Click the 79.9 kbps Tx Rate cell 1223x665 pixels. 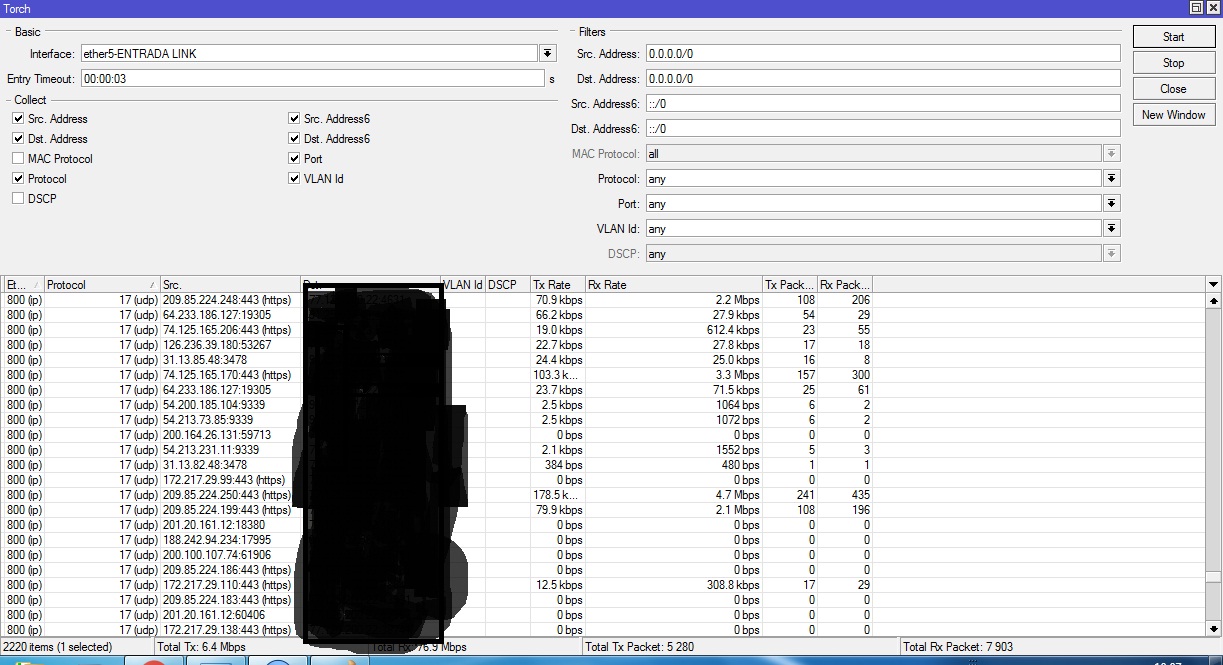[x=558, y=510]
